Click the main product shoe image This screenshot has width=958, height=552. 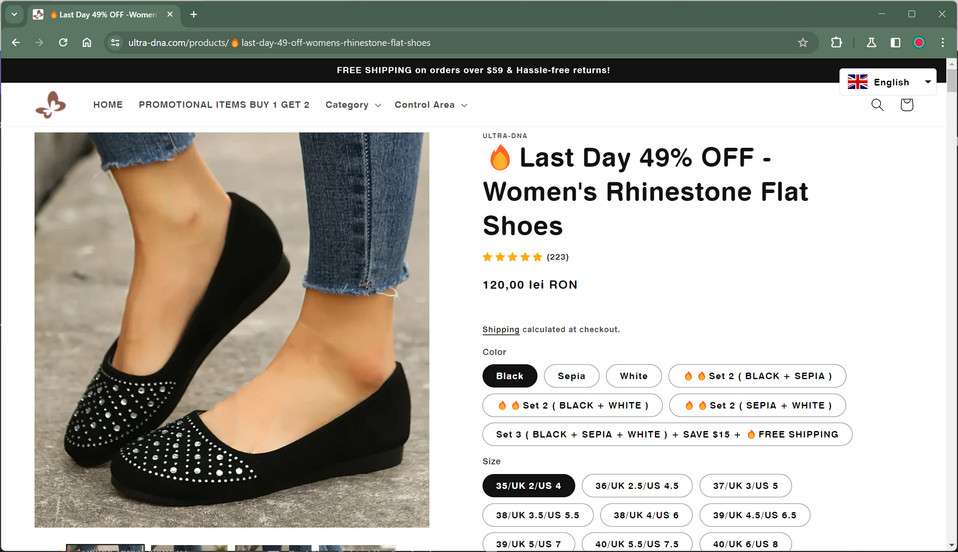point(232,329)
